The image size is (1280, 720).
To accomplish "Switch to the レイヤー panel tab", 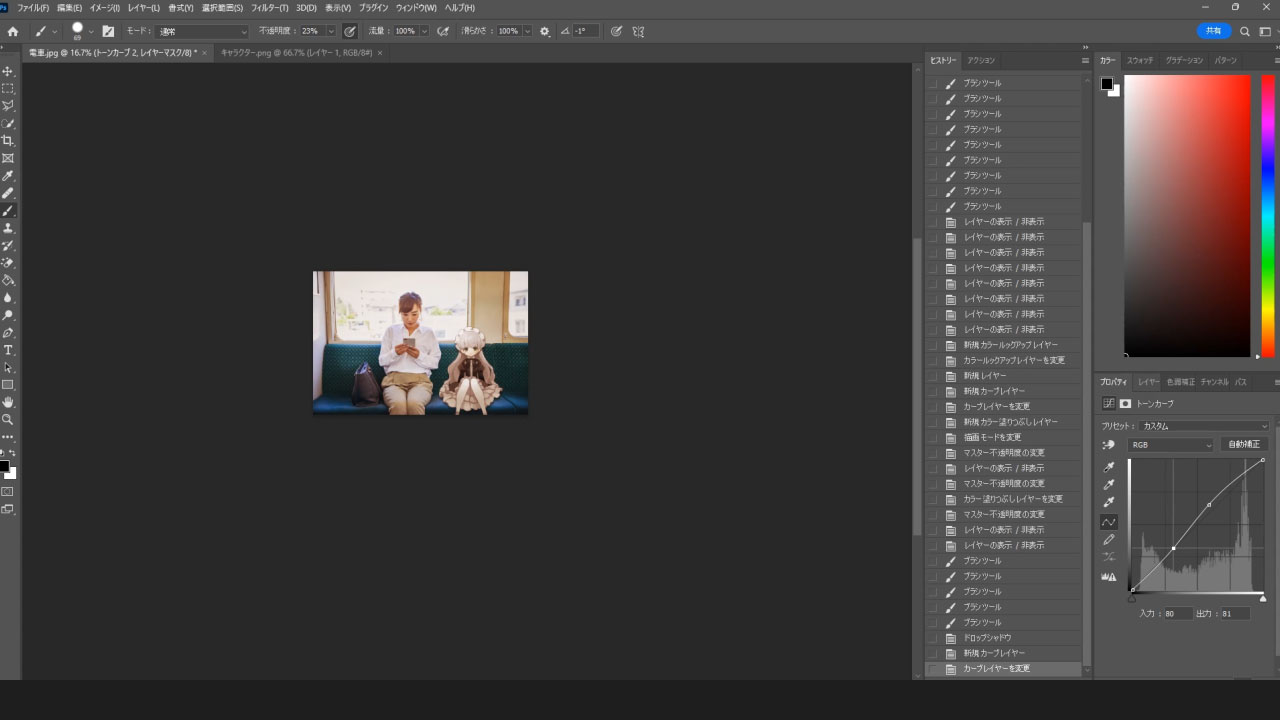I will [x=1148, y=382].
